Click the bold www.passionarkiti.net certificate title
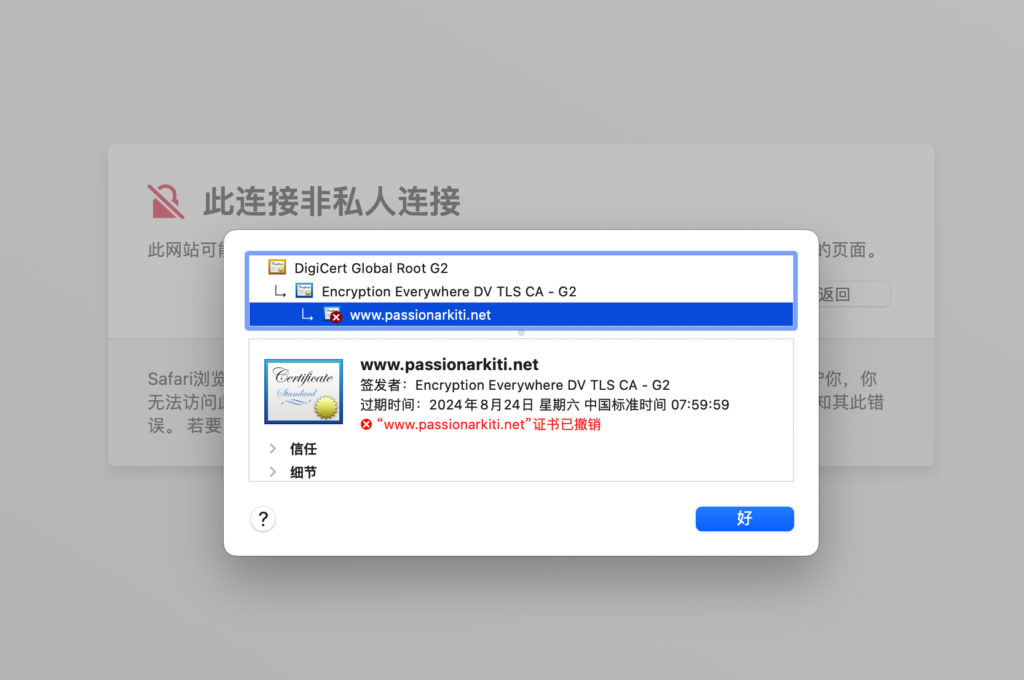This screenshot has width=1024, height=680. coord(449,364)
